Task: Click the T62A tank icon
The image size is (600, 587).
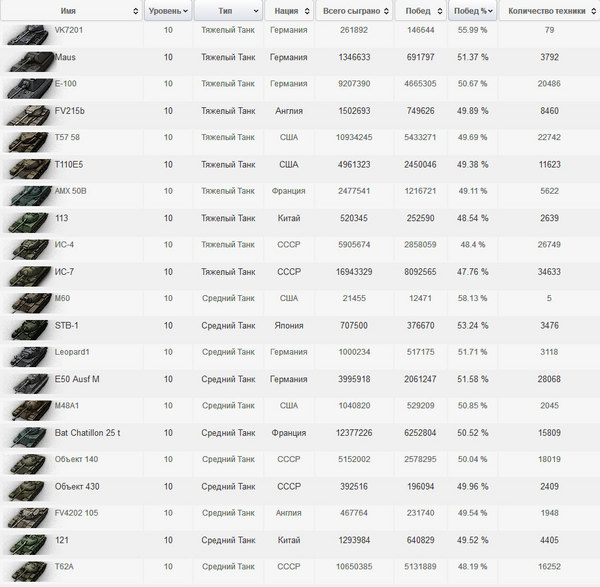Action: (x=25, y=570)
